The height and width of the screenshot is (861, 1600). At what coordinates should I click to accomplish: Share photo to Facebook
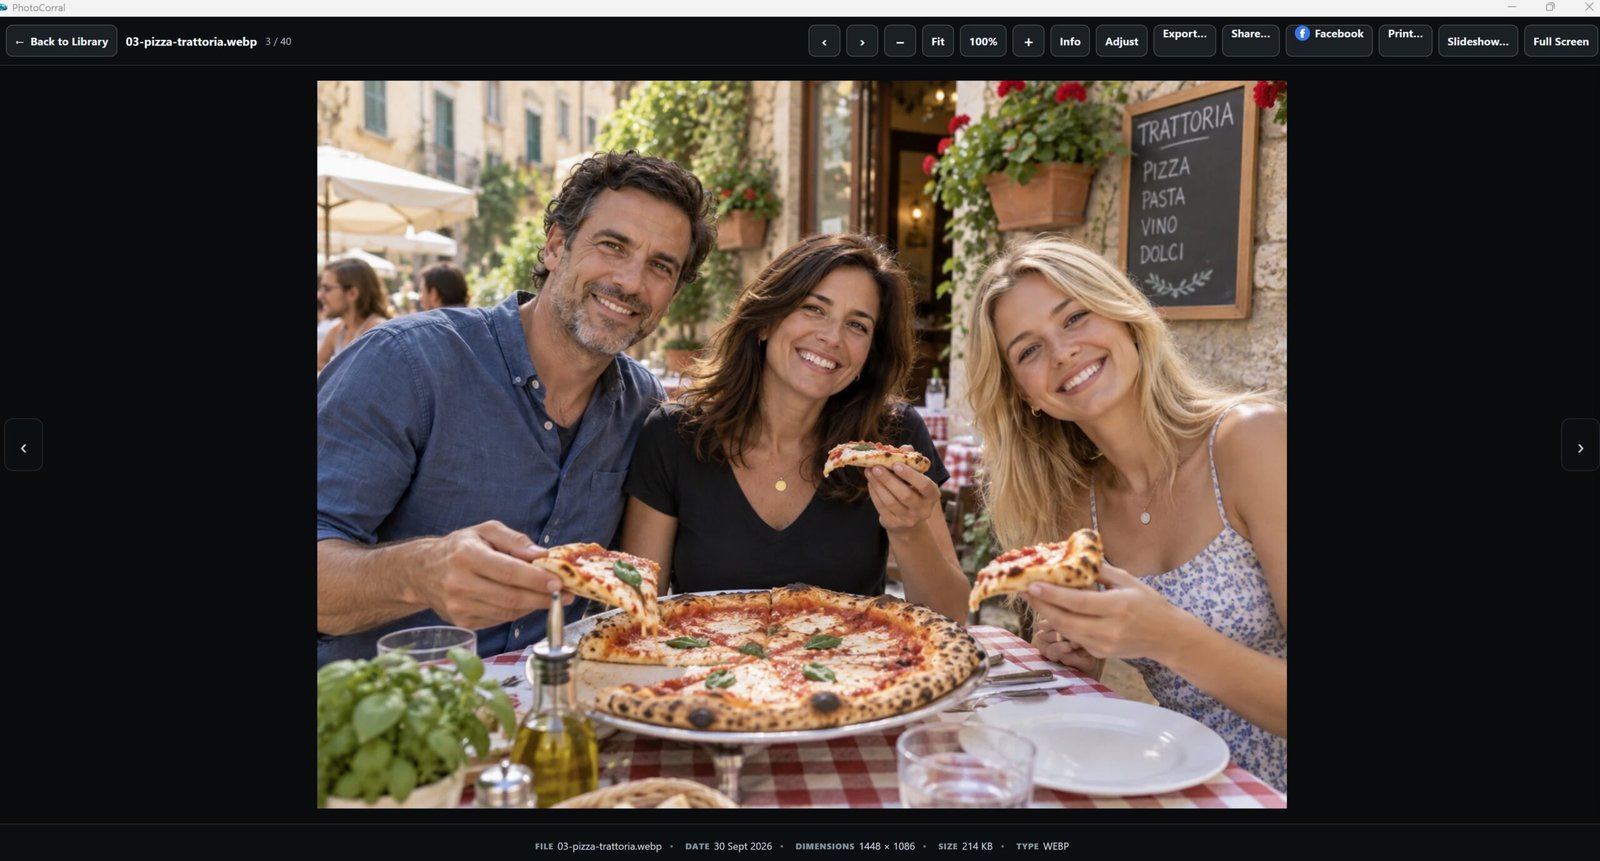1329,41
